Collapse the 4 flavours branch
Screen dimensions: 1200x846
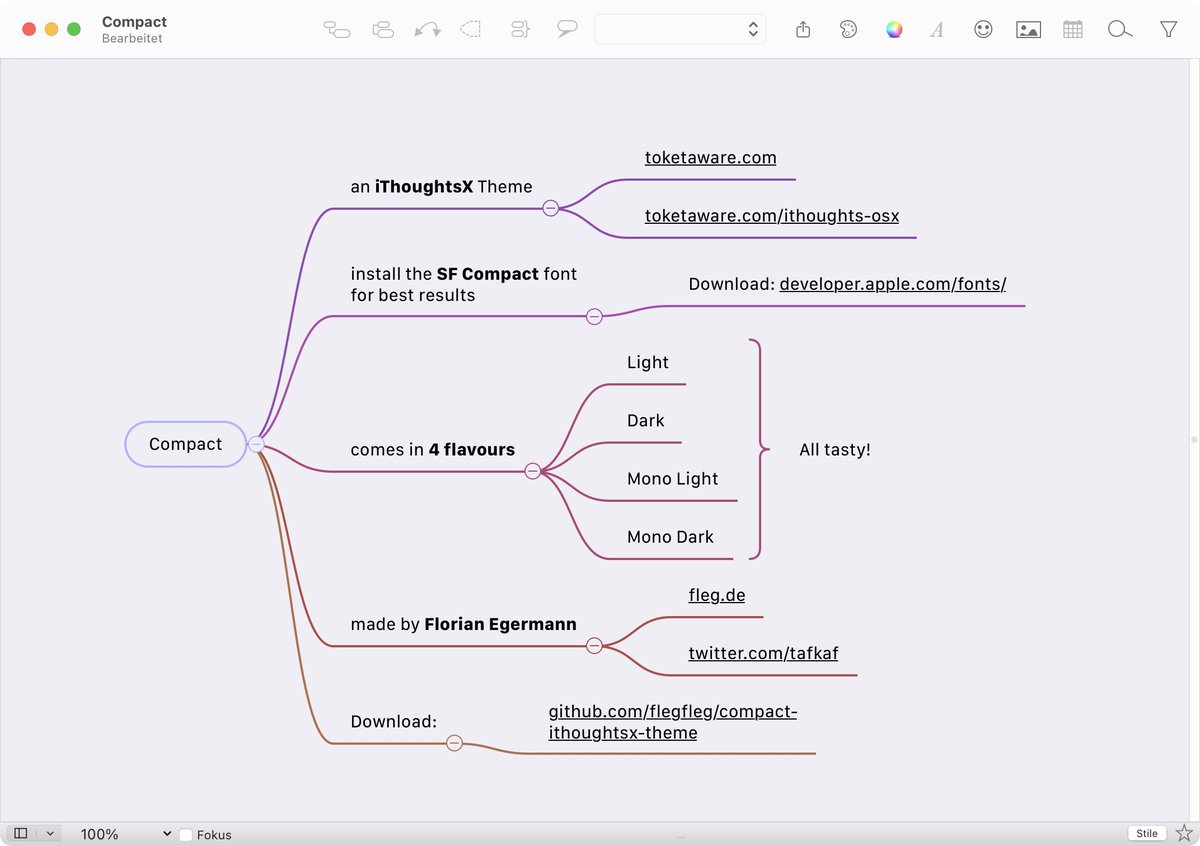[533, 471]
